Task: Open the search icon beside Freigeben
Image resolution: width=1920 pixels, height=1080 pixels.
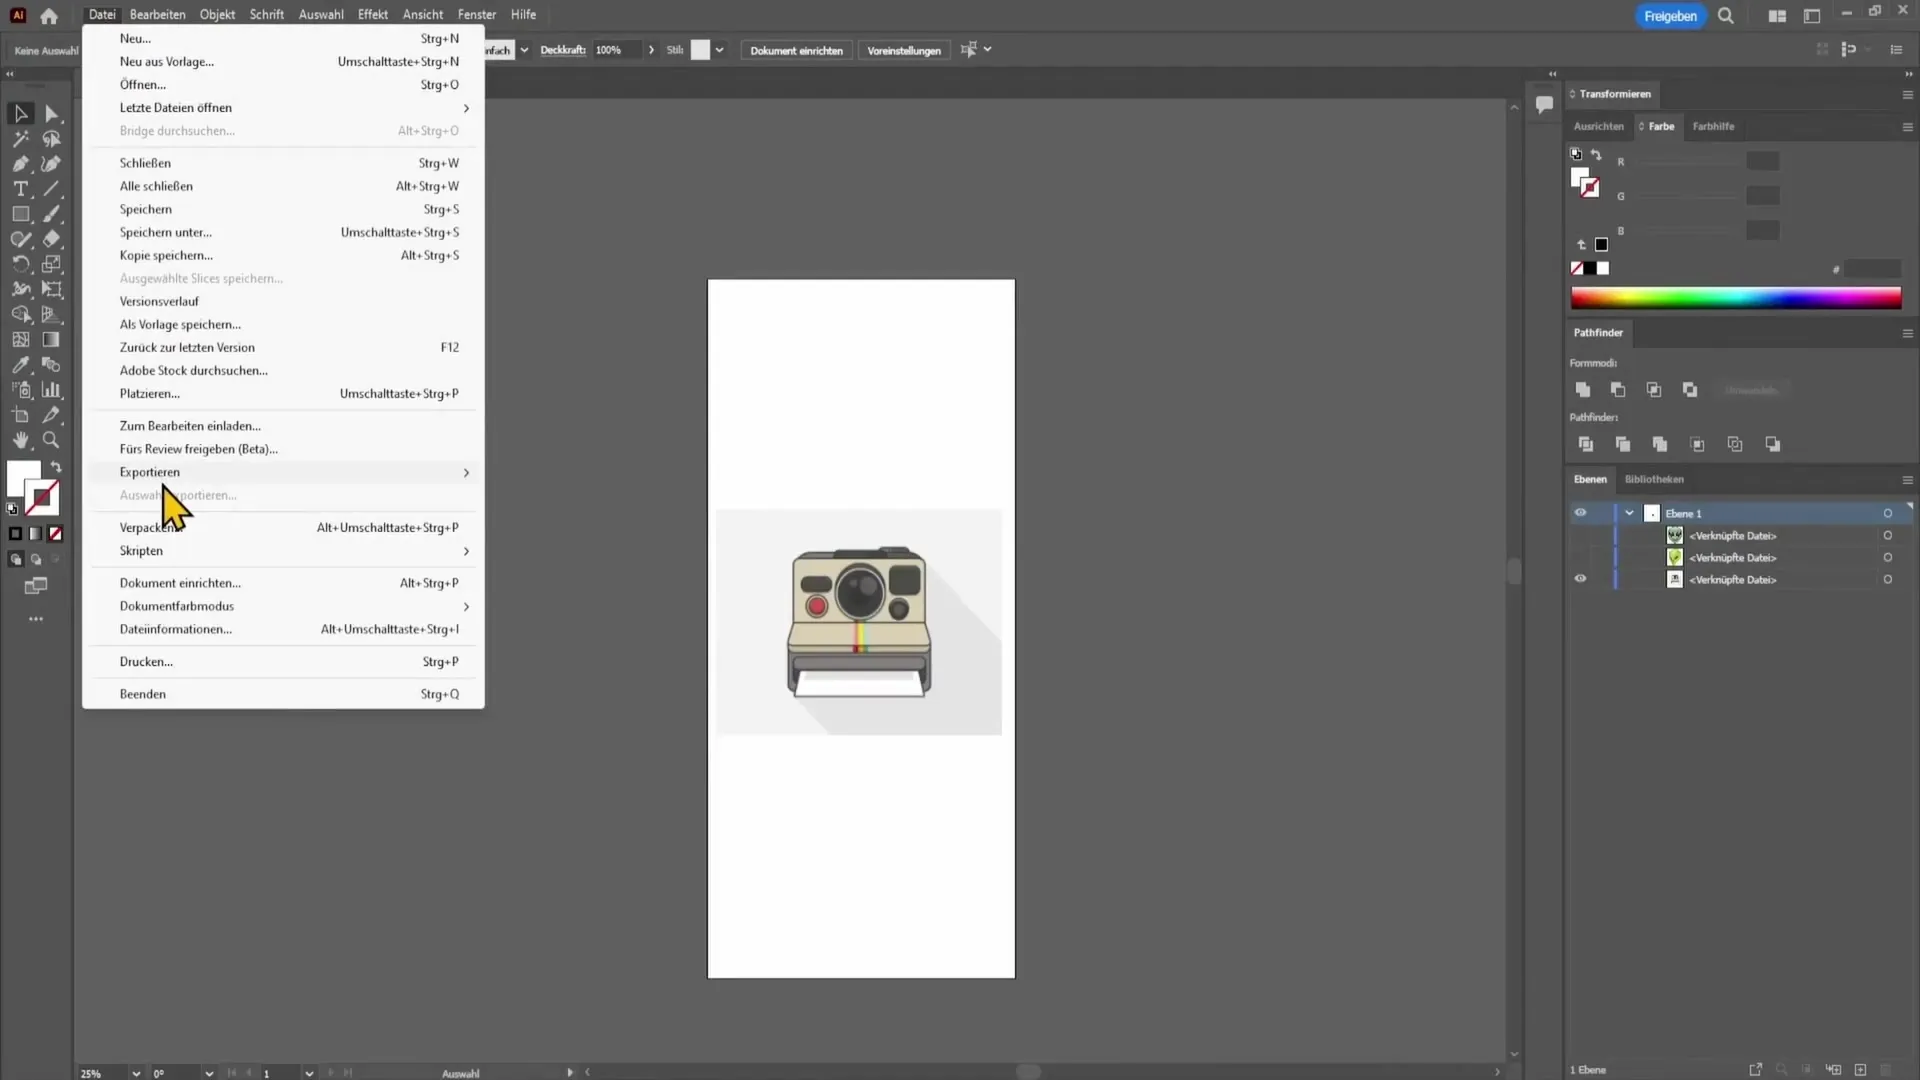Action: click(x=1726, y=16)
